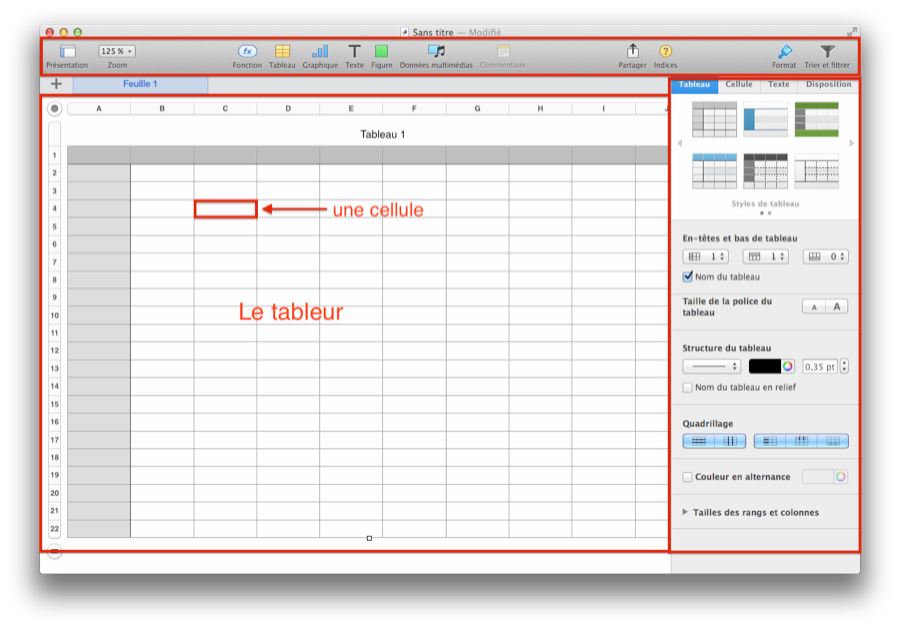Viewport: 900px width, 629px height.
Task: Toggle footer row gridlines button
Action: (x=833, y=441)
